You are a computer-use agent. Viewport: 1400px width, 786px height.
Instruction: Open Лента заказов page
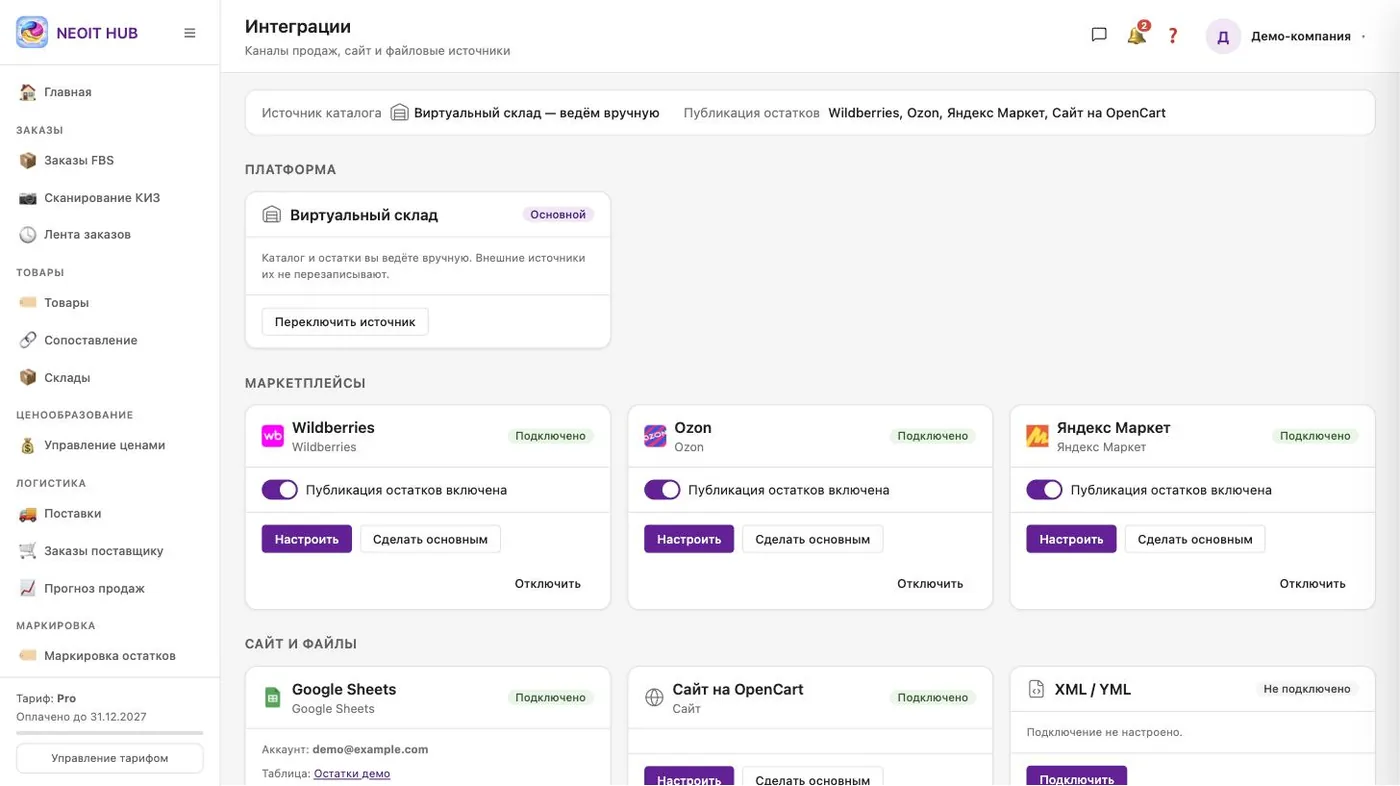[109, 235]
